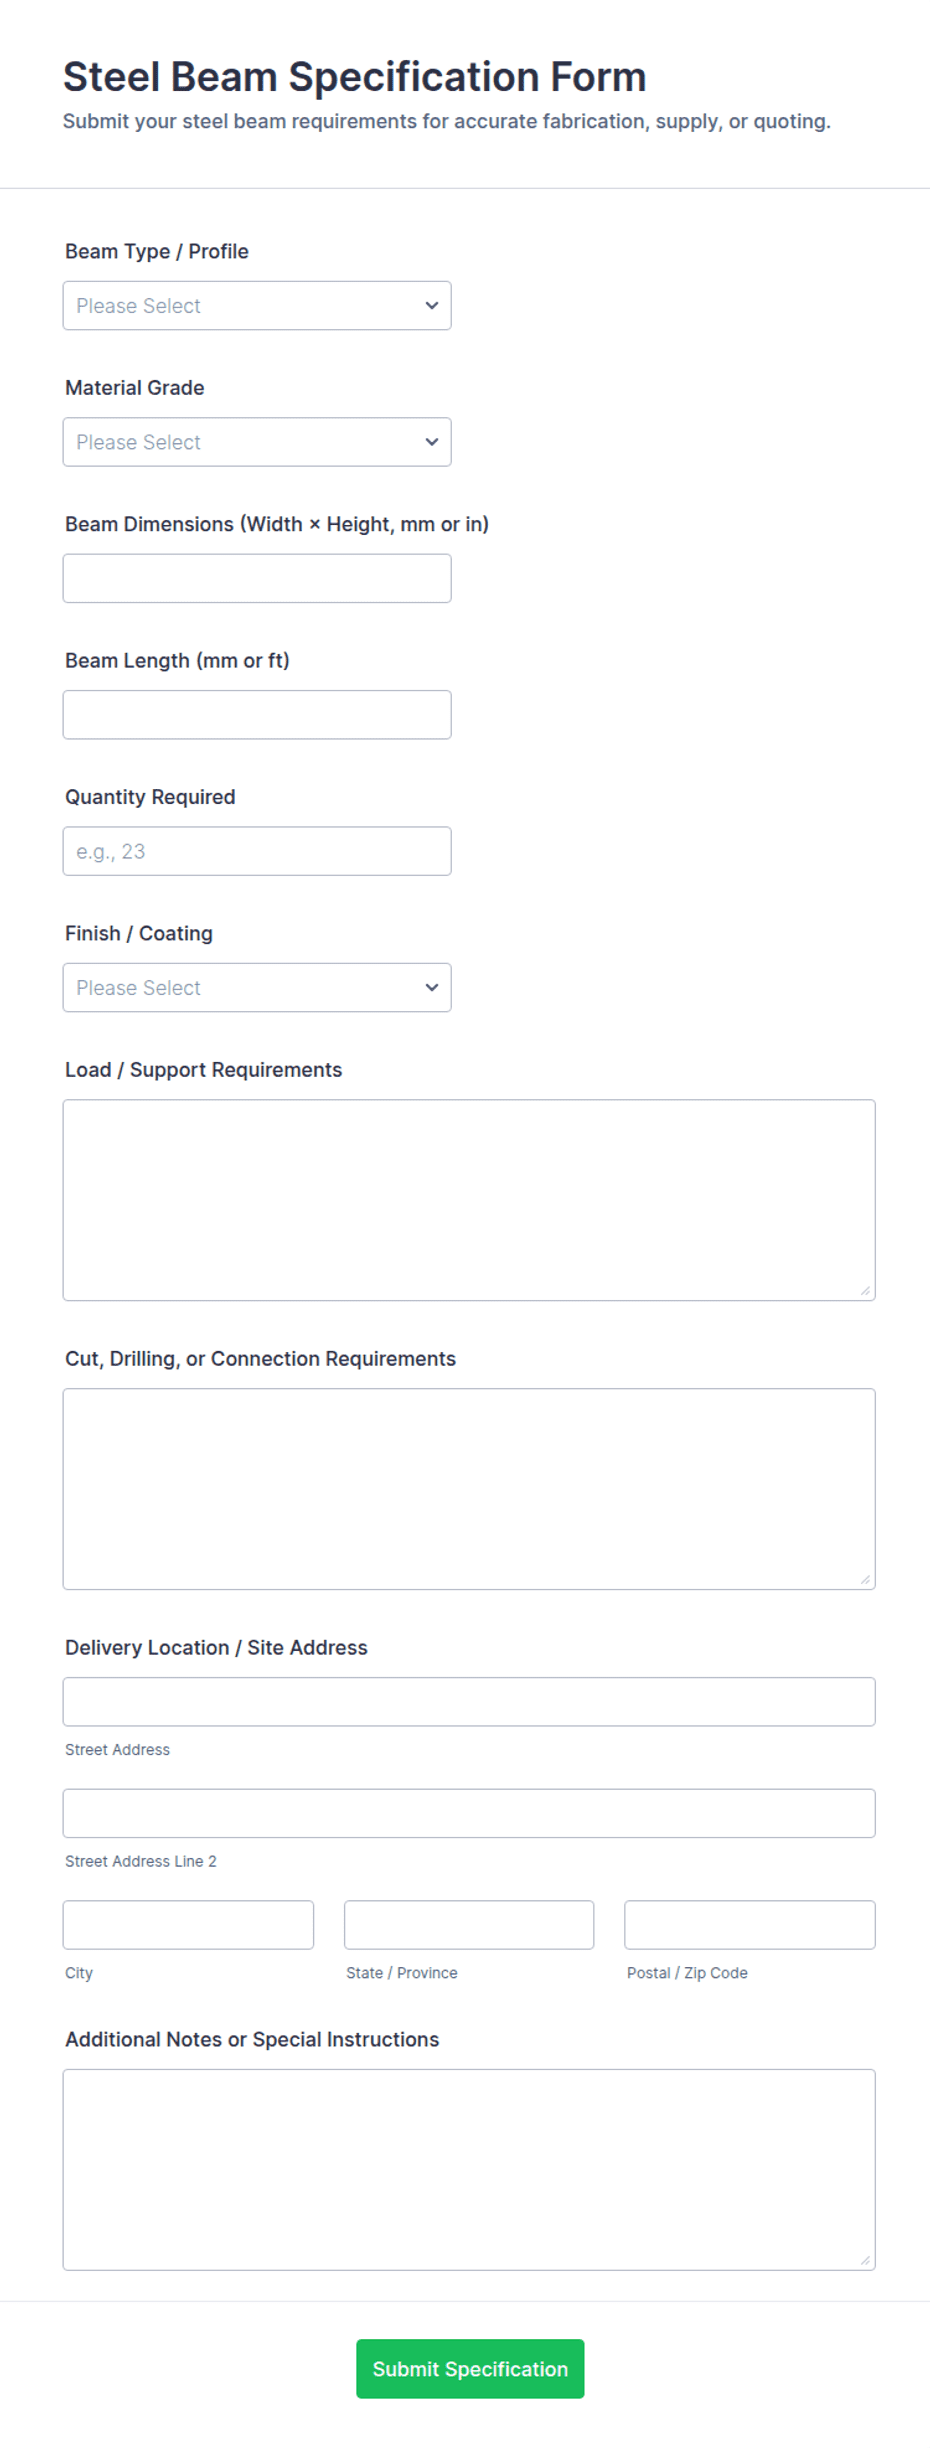This screenshot has width=930, height=2448.
Task: Click the Steel Beam Specification Form heading
Action: [x=355, y=76]
